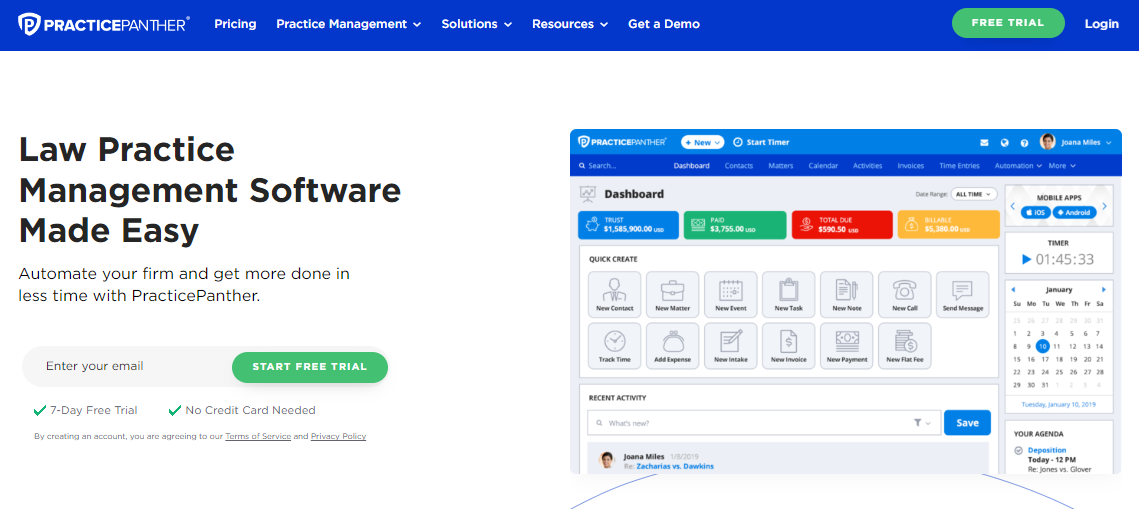Click the Enter your email field

coord(127,367)
